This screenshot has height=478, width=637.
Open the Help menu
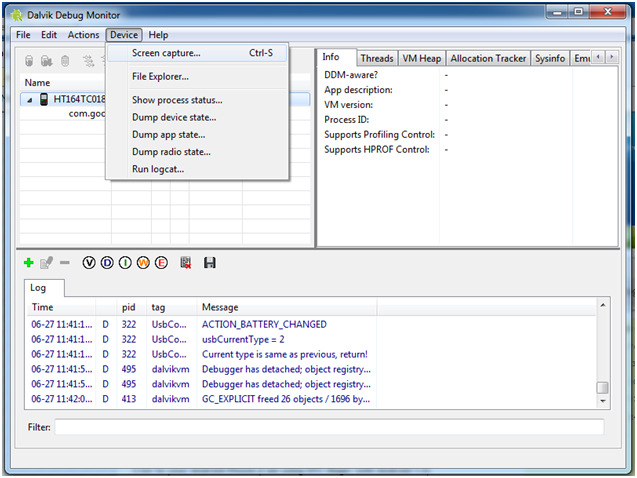click(158, 35)
